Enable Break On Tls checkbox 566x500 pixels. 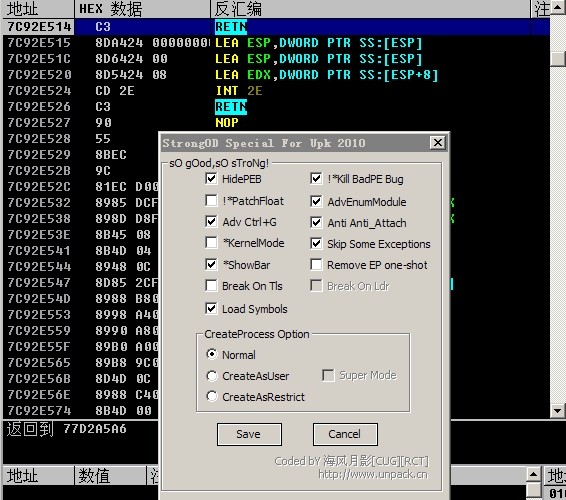coord(211,286)
